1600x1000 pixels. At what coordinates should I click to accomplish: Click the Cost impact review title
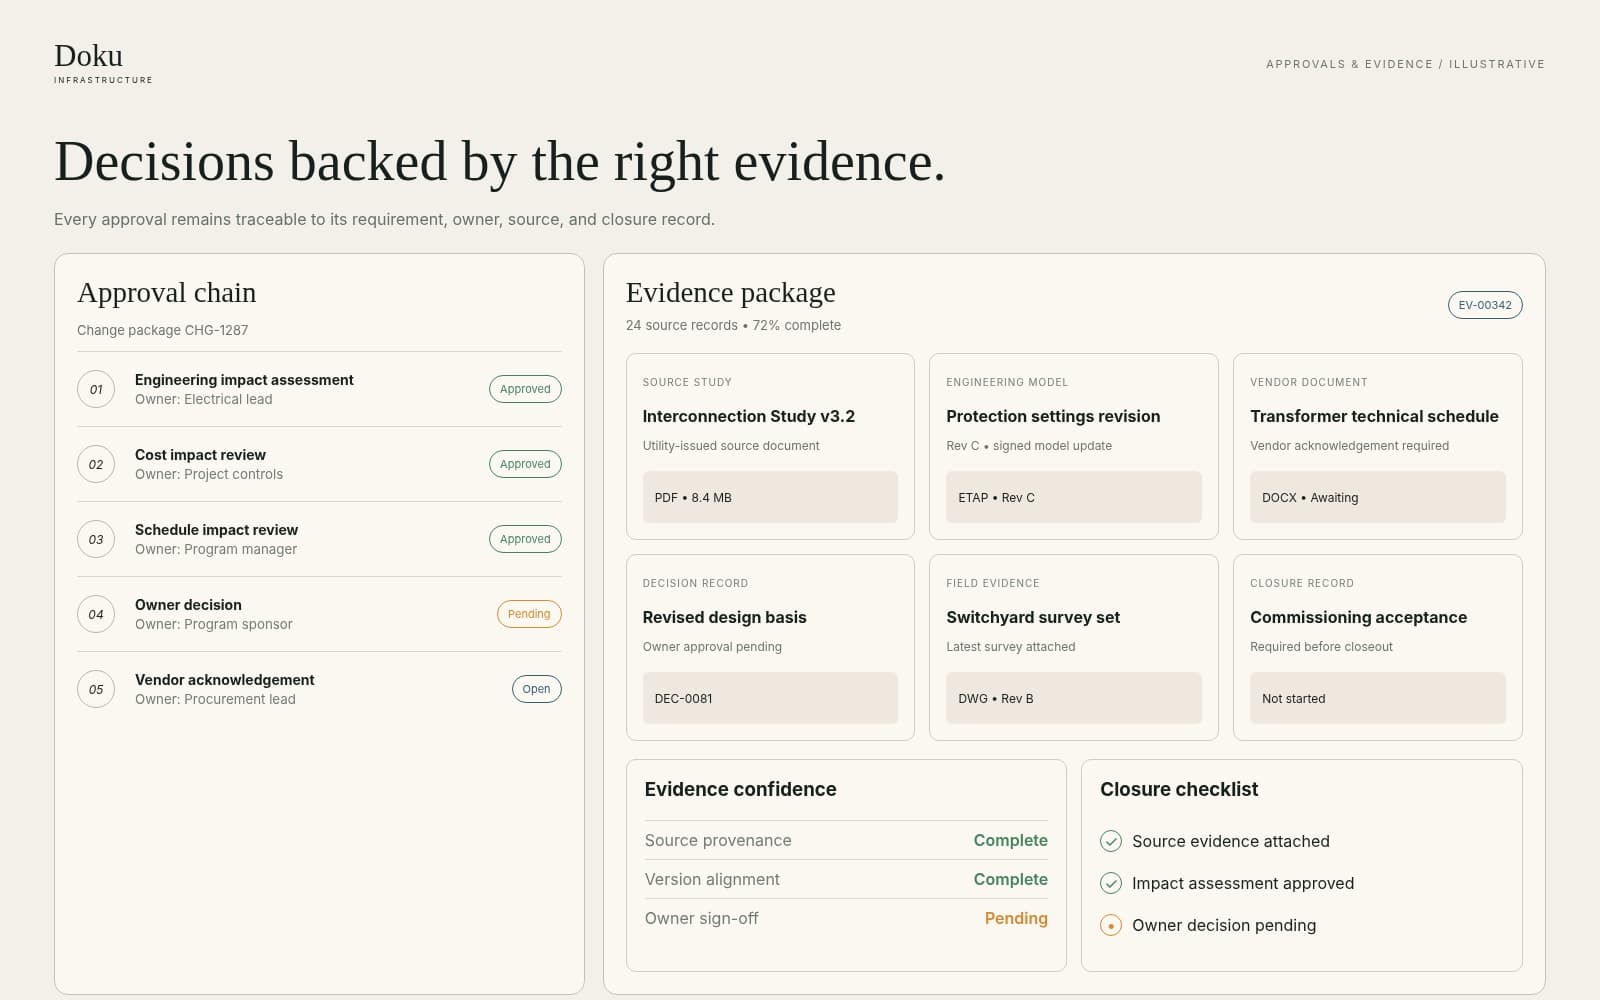pos(200,455)
